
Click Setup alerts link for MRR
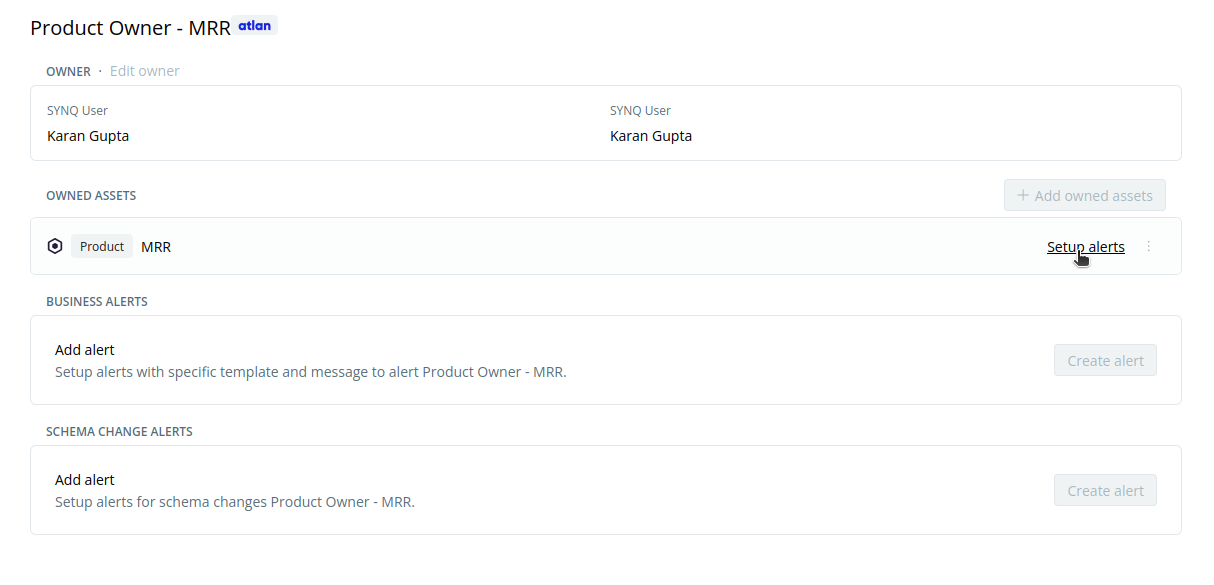tap(1085, 247)
